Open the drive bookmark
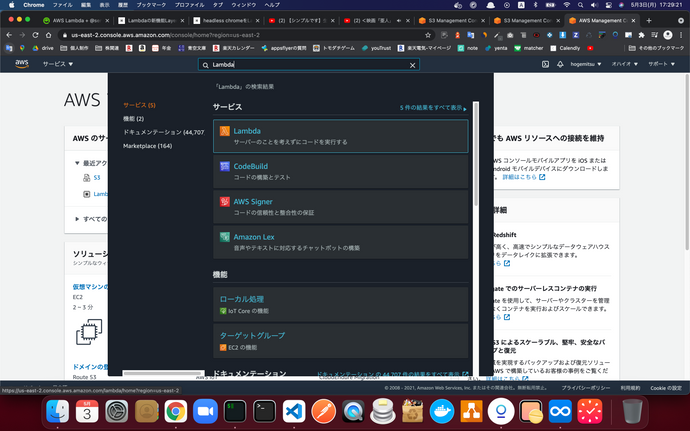 [43, 48]
